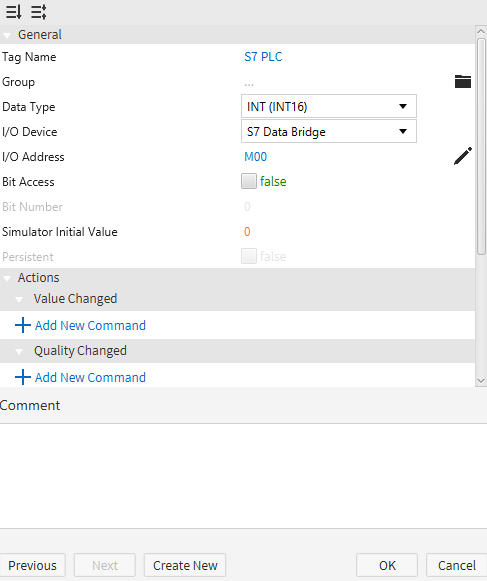487x581 pixels.
Task: Click the Create New button
Action: coord(185,565)
